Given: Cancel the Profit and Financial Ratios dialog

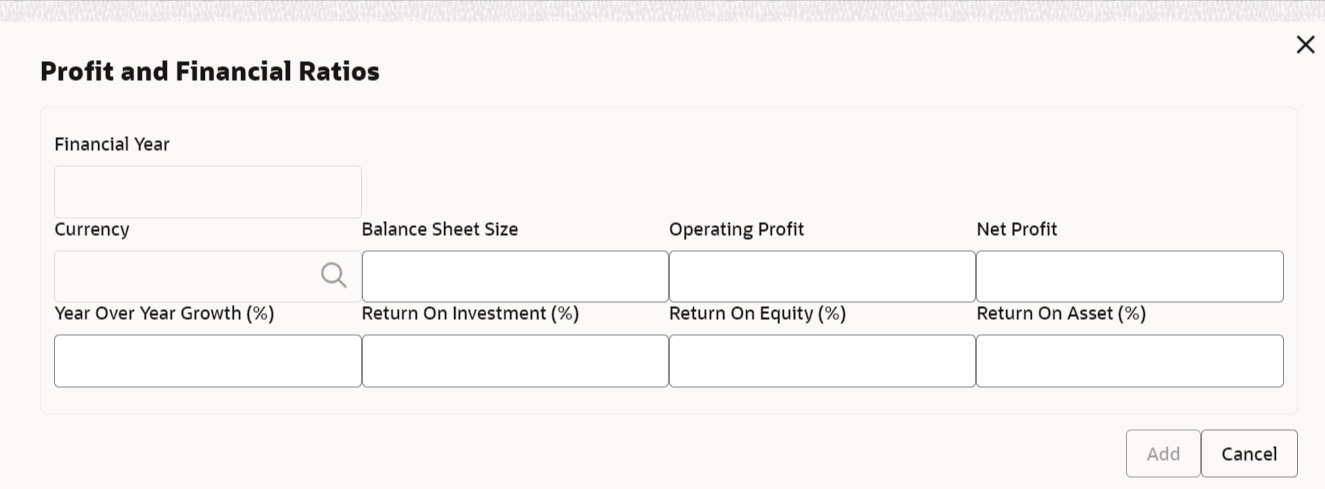Looking at the screenshot, I should (x=1249, y=454).
